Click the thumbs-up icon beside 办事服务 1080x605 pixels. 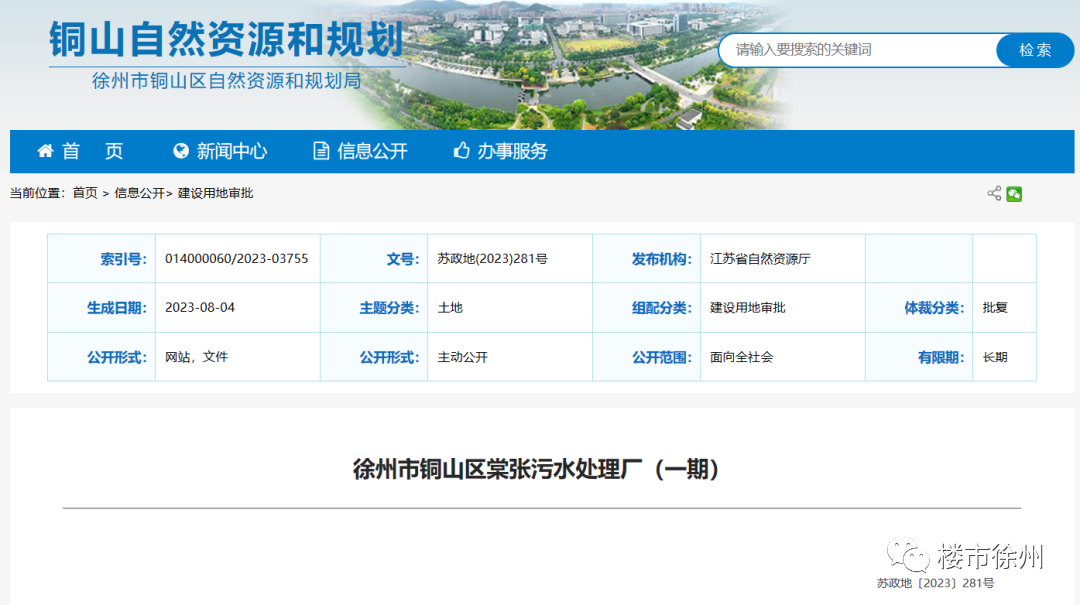[x=461, y=150]
